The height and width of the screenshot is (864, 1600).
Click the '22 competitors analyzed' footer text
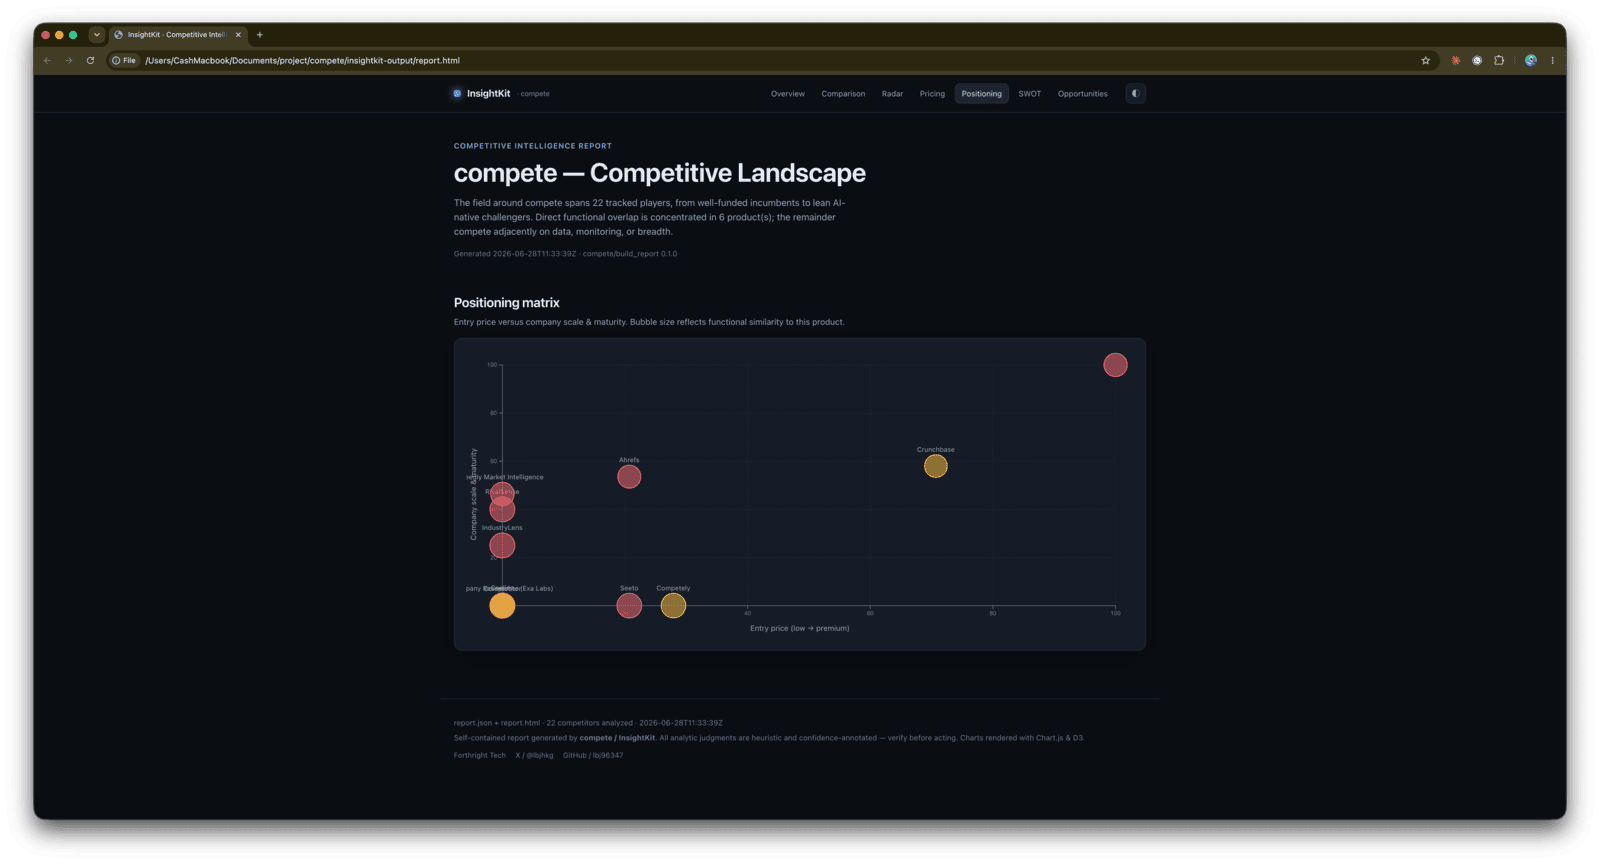[x=589, y=723]
